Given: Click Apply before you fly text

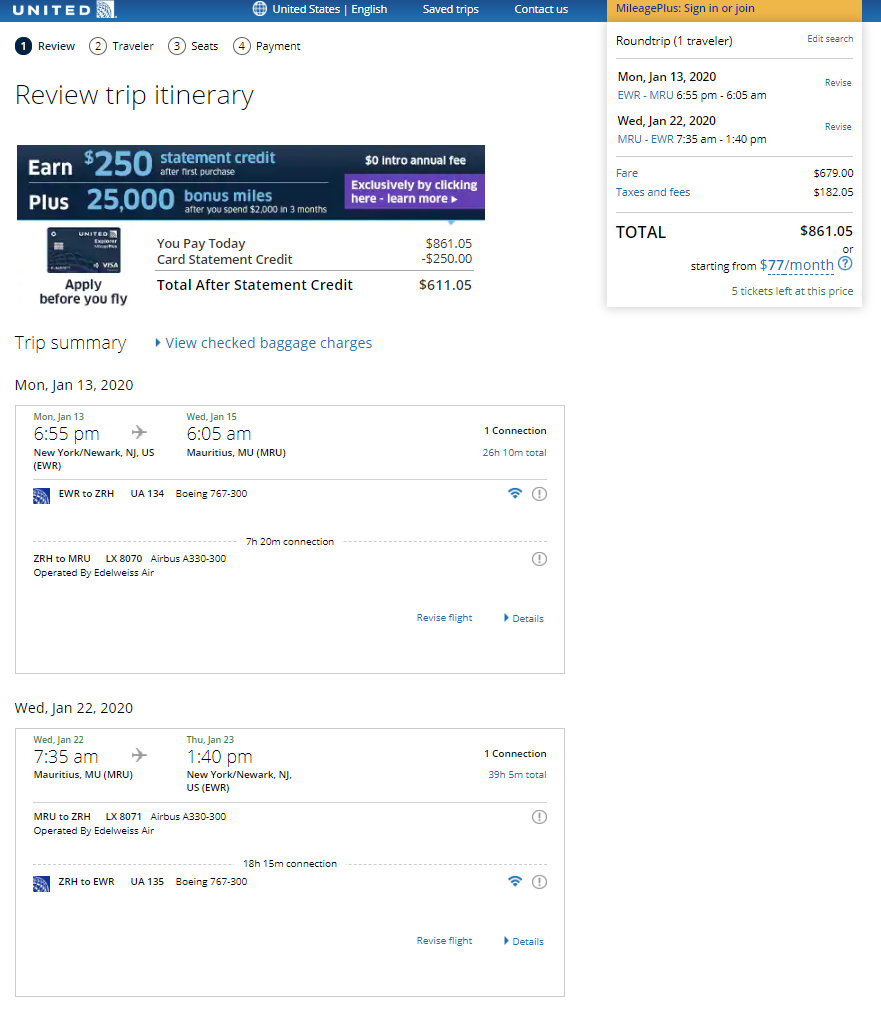Looking at the screenshot, I should pyautogui.click(x=84, y=292).
